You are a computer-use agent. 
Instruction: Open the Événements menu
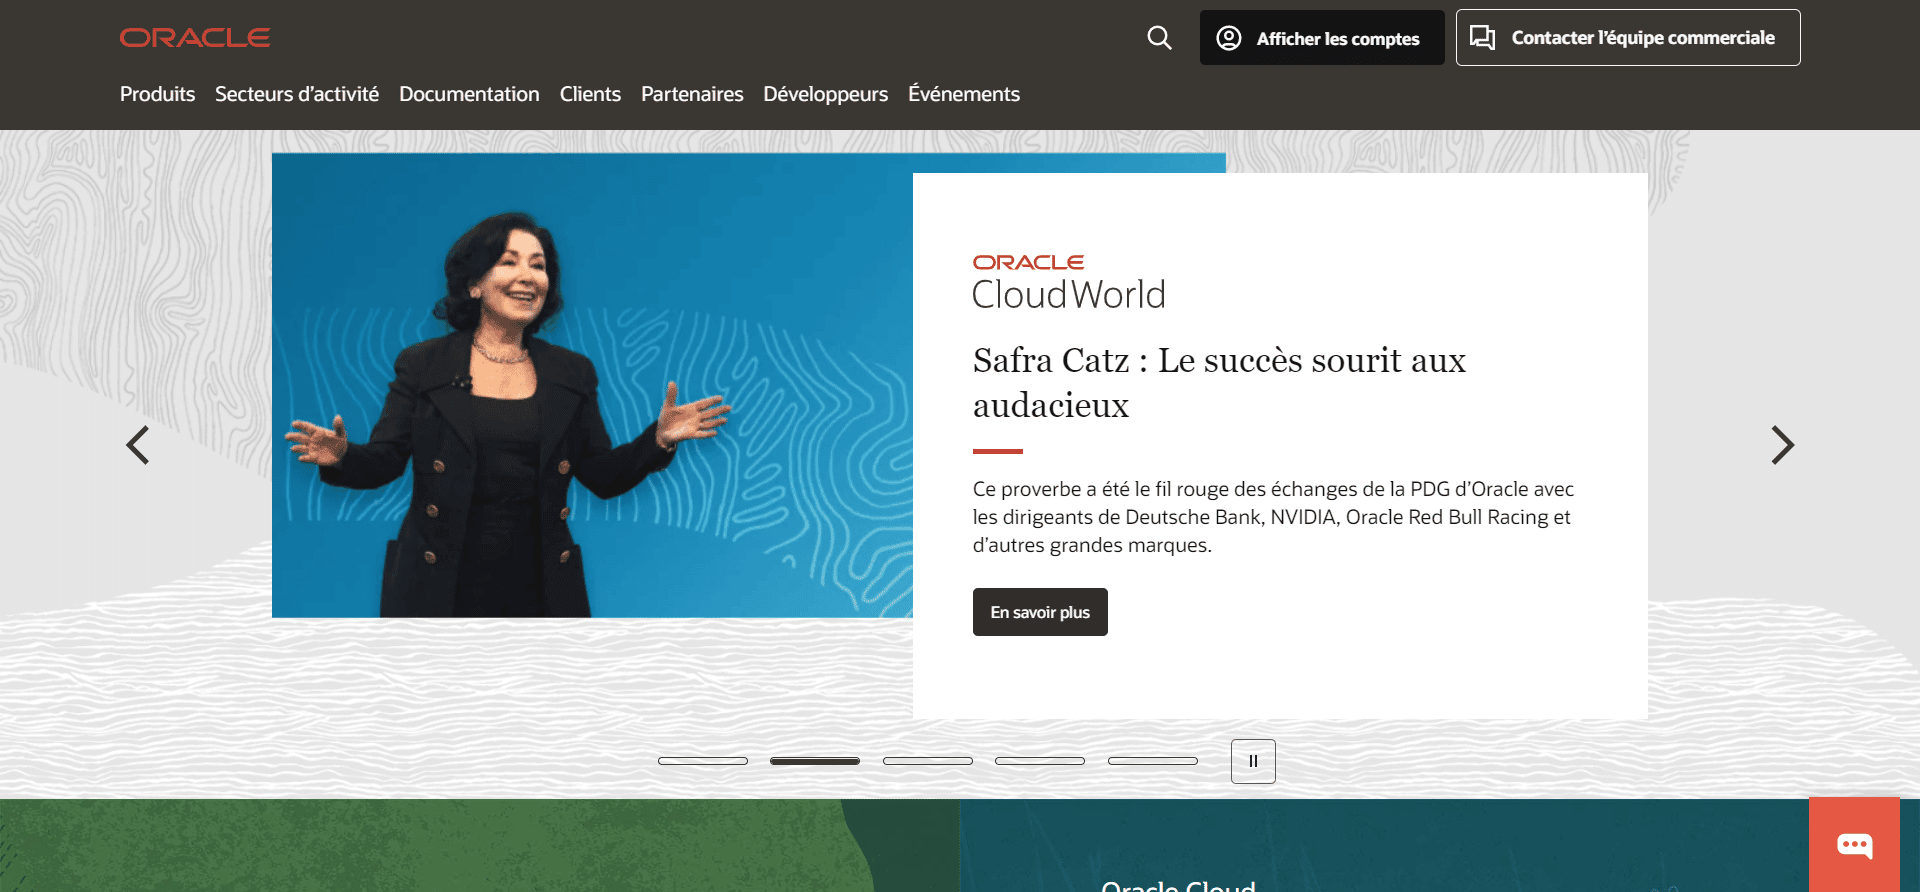(x=964, y=94)
